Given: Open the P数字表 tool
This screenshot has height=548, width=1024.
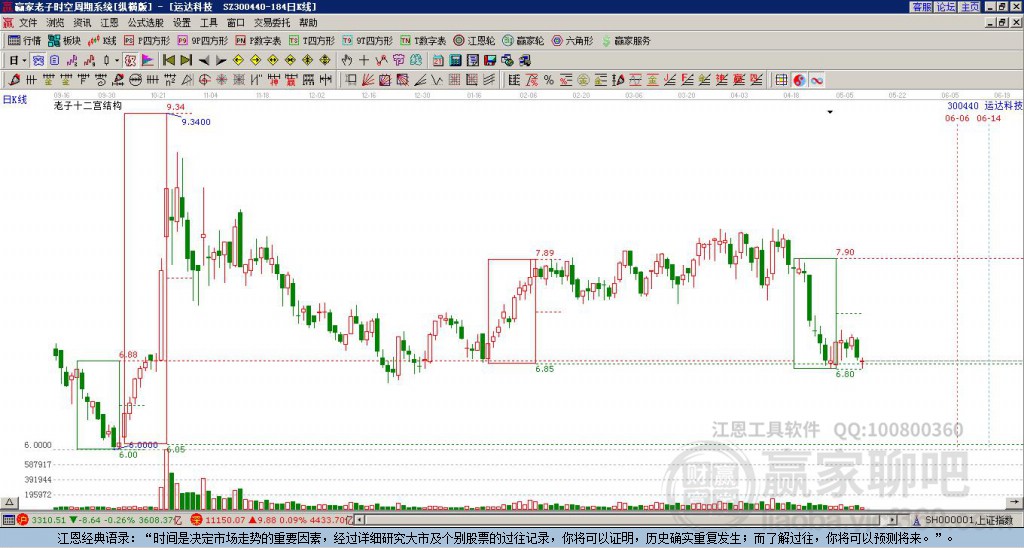Looking at the screenshot, I should point(258,40).
